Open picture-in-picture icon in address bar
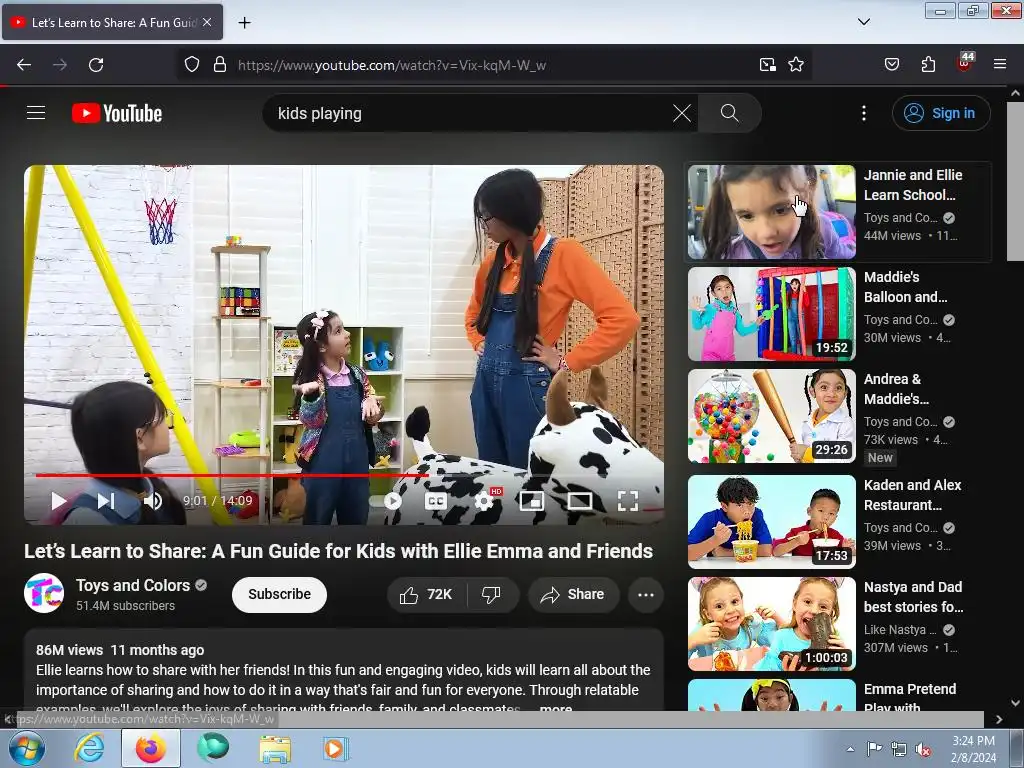This screenshot has width=1024, height=768. pyautogui.click(x=767, y=65)
